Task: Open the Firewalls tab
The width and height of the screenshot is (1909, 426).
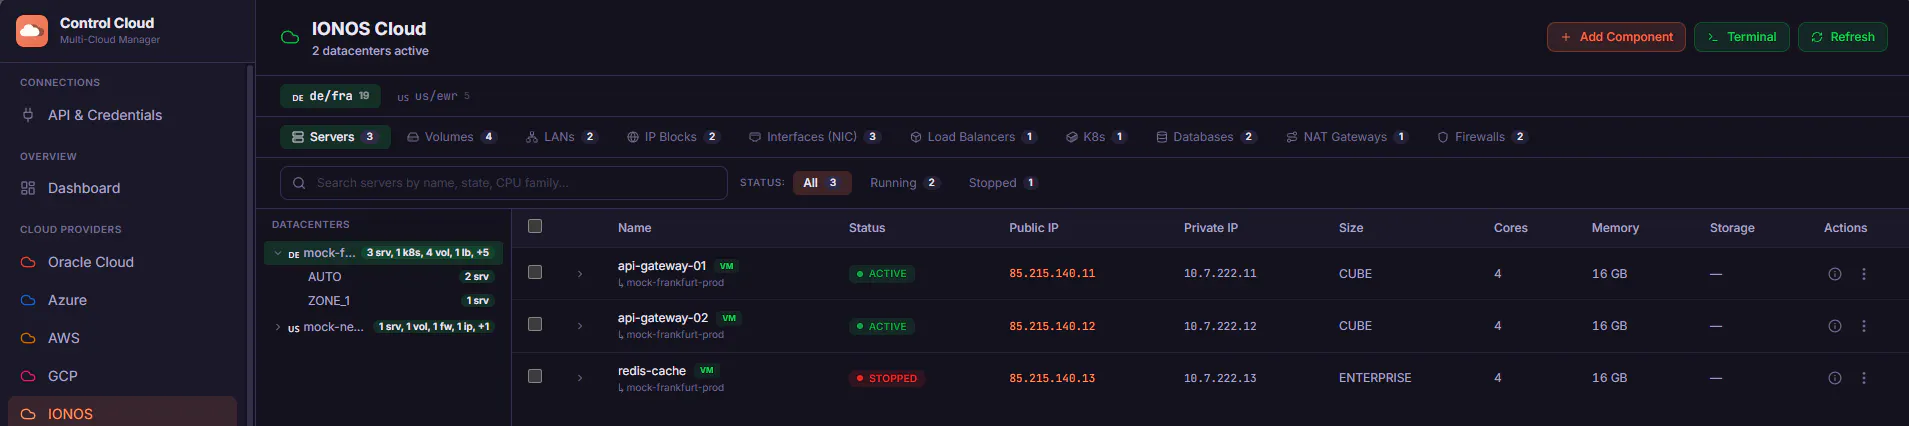Action: tap(1482, 137)
